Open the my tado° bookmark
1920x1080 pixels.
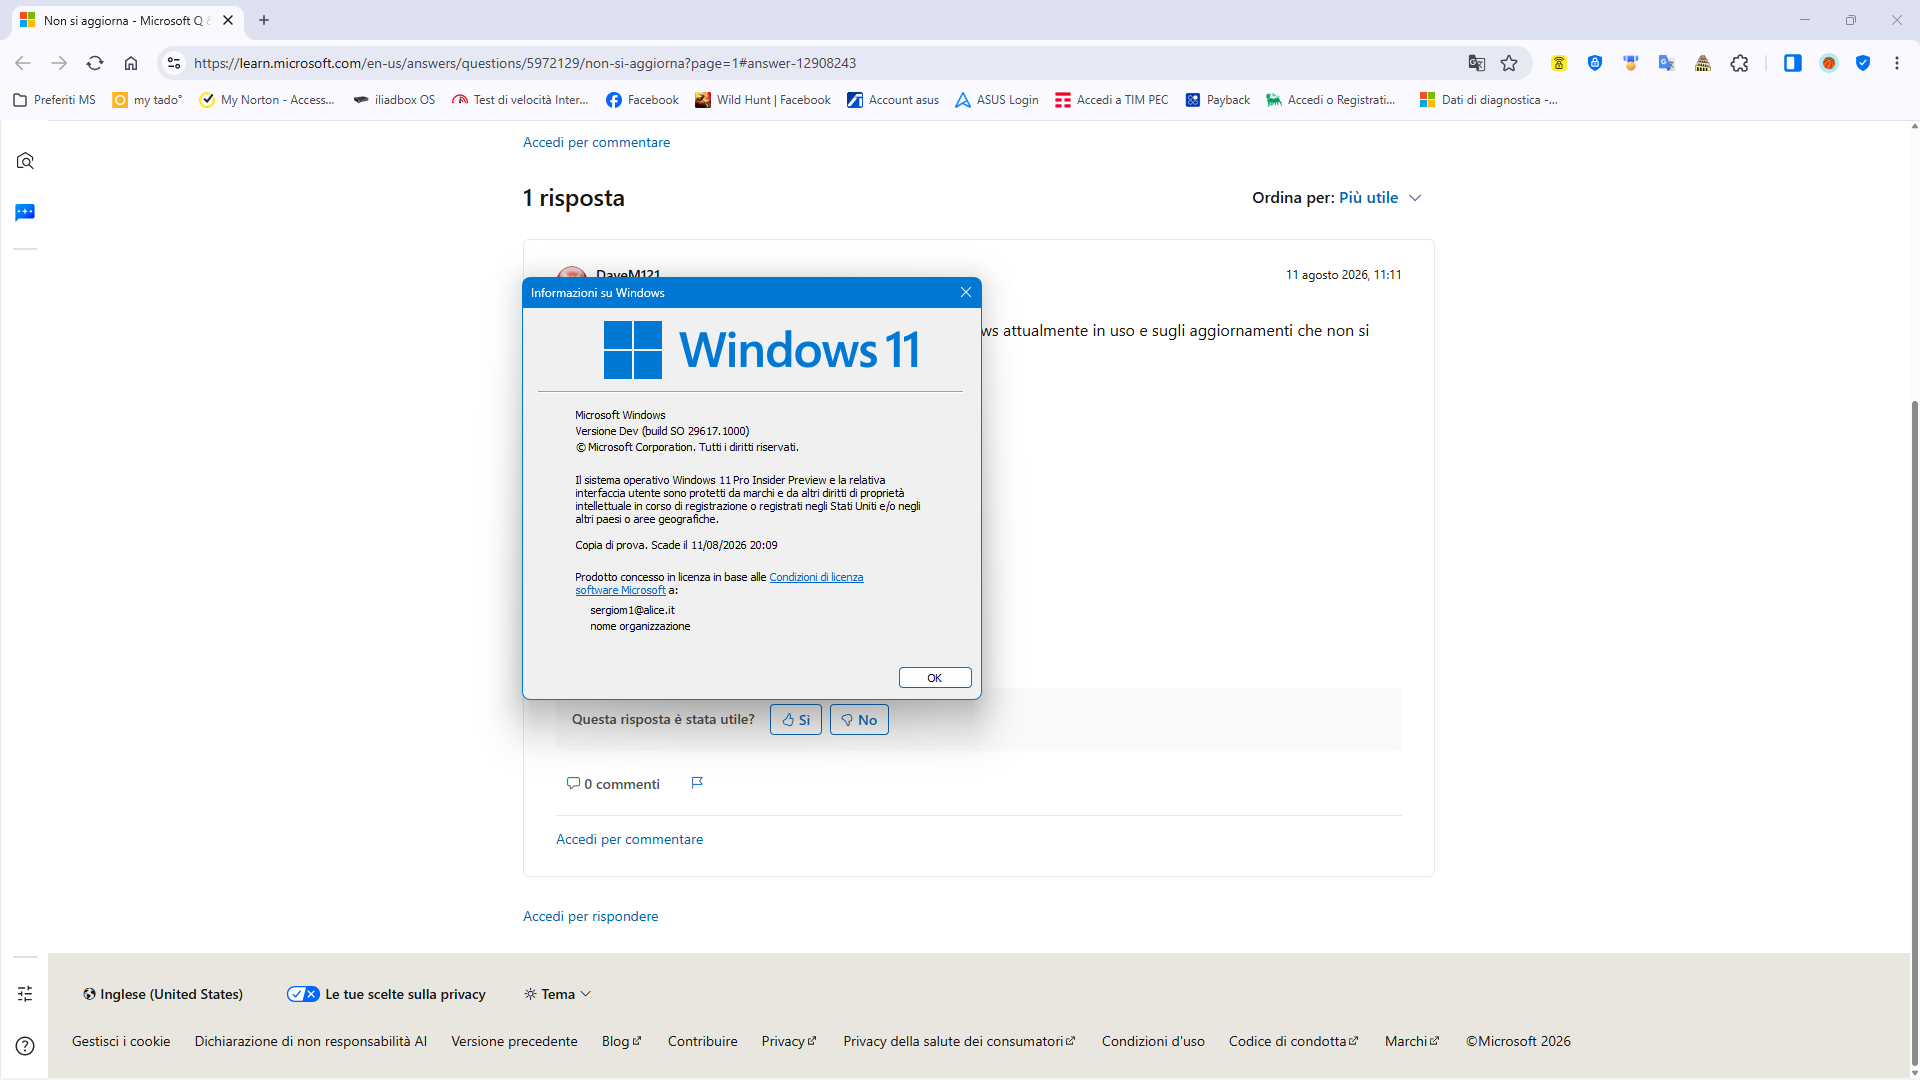(x=148, y=100)
